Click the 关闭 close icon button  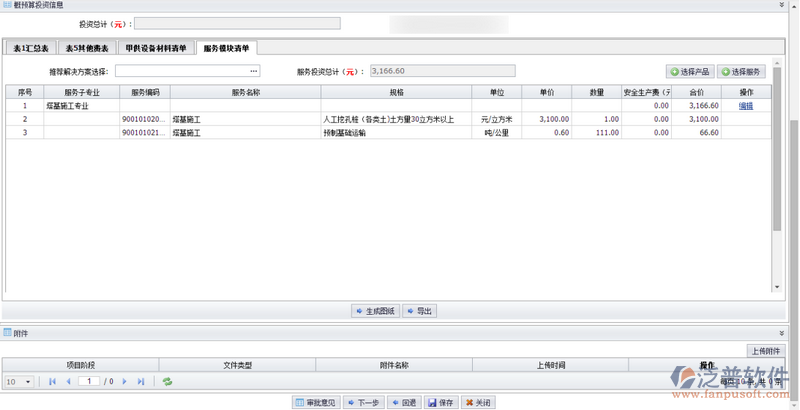pos(478,402)
